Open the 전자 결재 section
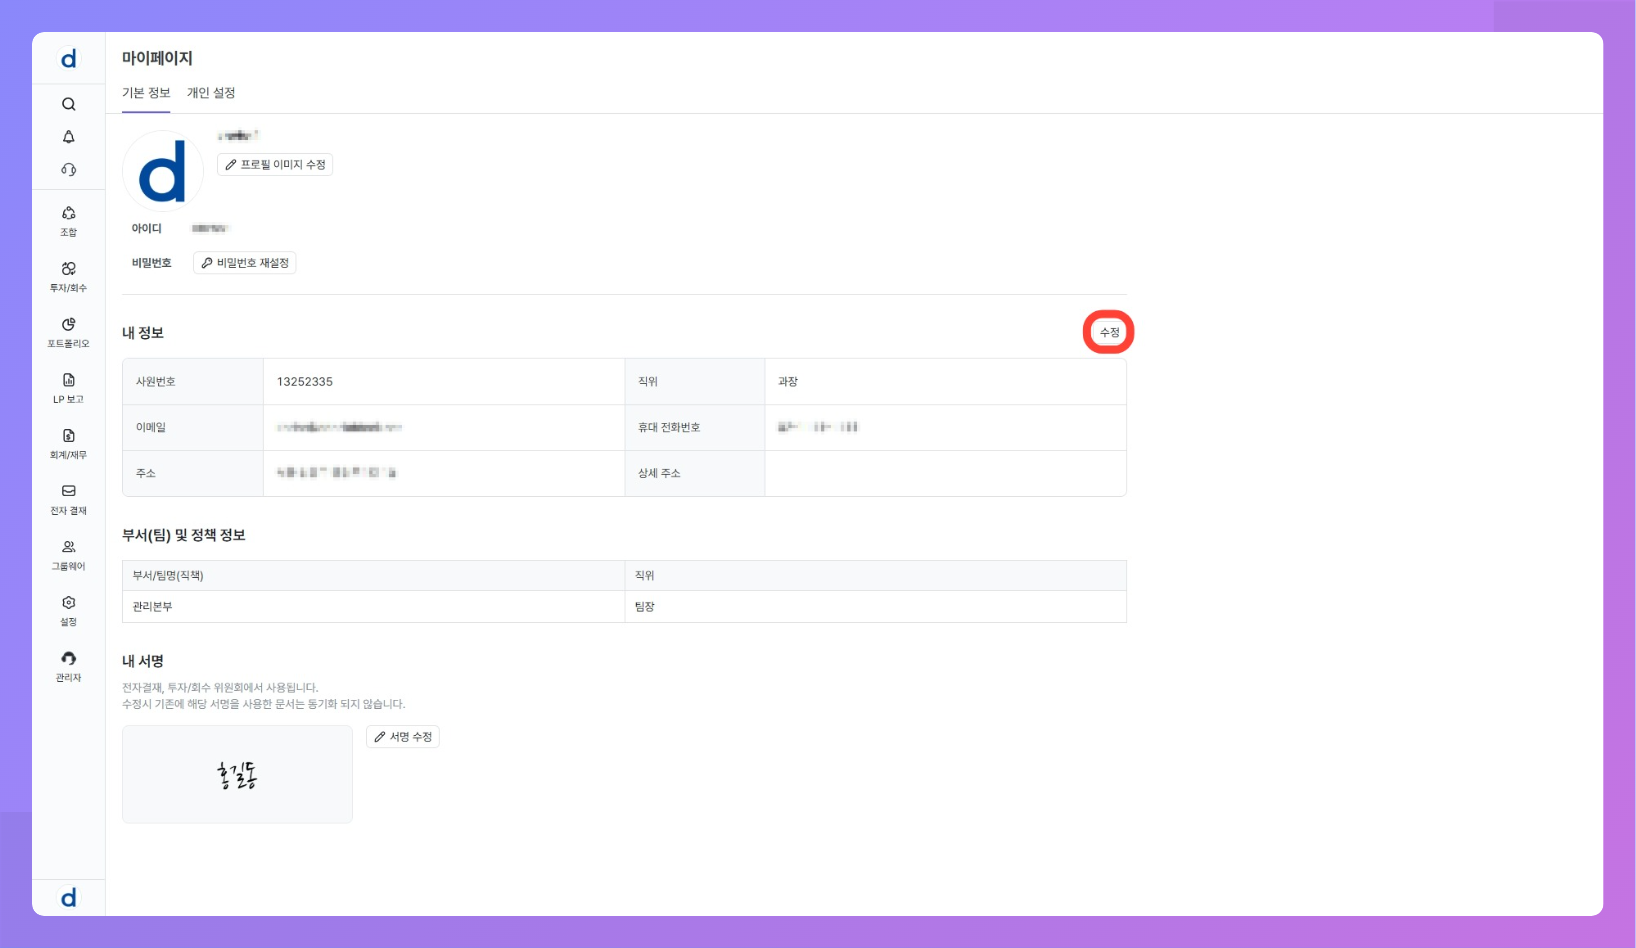This screenshot has width=1636, height=948. click(x=68, y=499)
